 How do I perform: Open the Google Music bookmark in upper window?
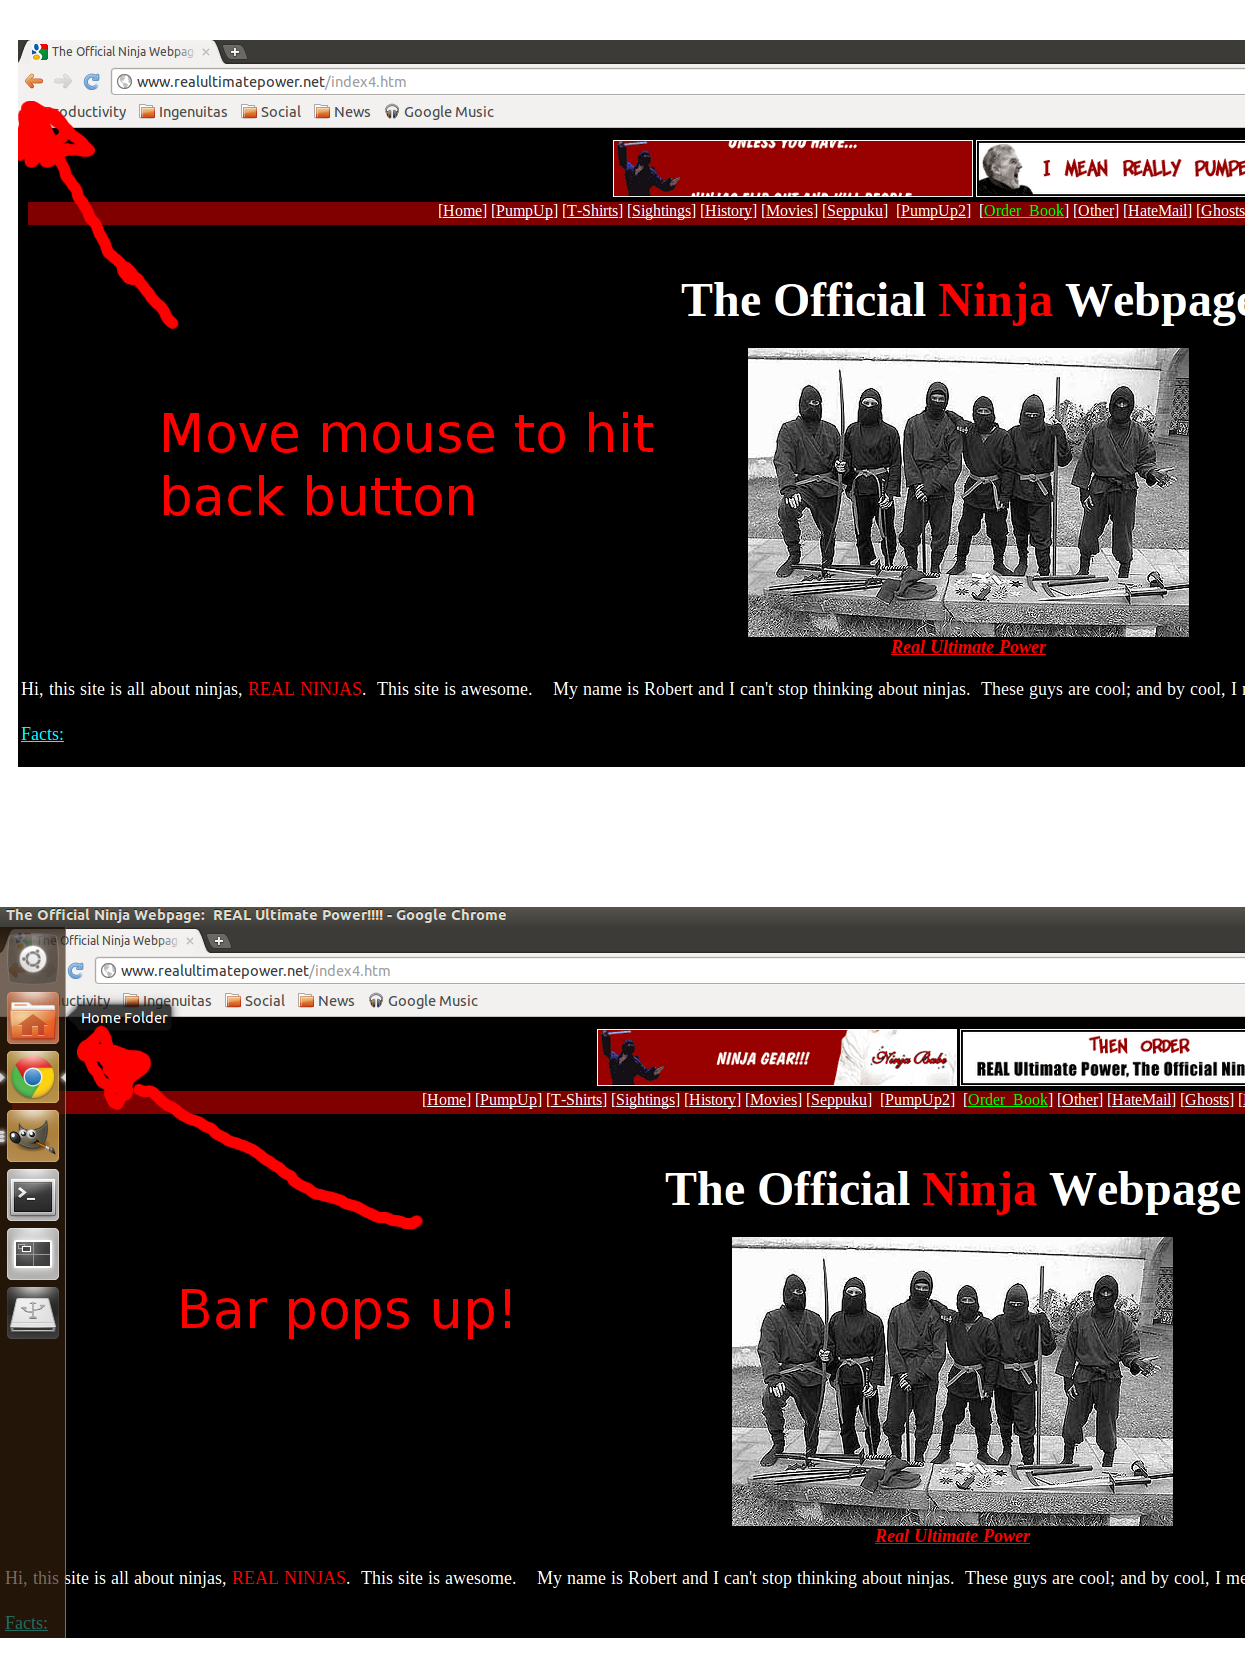point(439,112)
